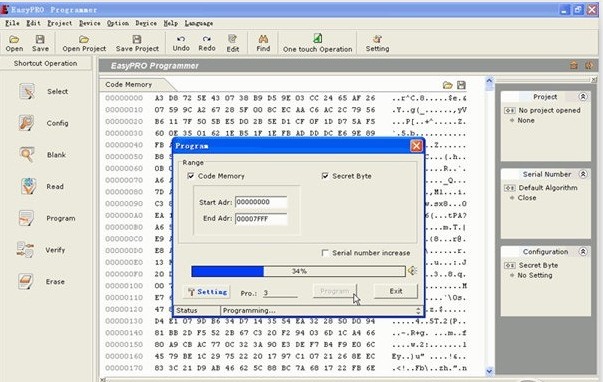Click the home icon in the EasyPRO header
603x382 pixels.
pos(574,65)
